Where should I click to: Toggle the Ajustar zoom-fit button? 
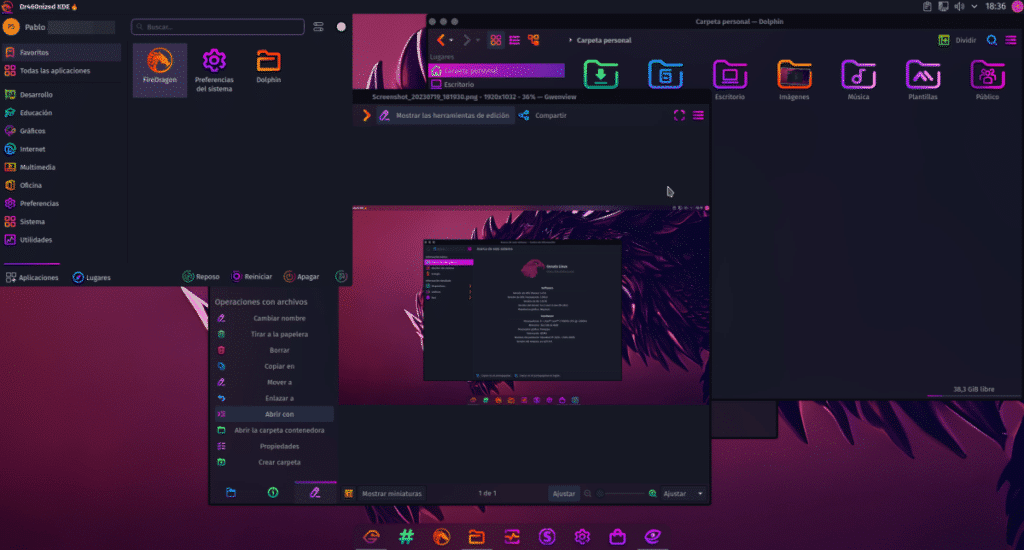click(x=564, y=494)
